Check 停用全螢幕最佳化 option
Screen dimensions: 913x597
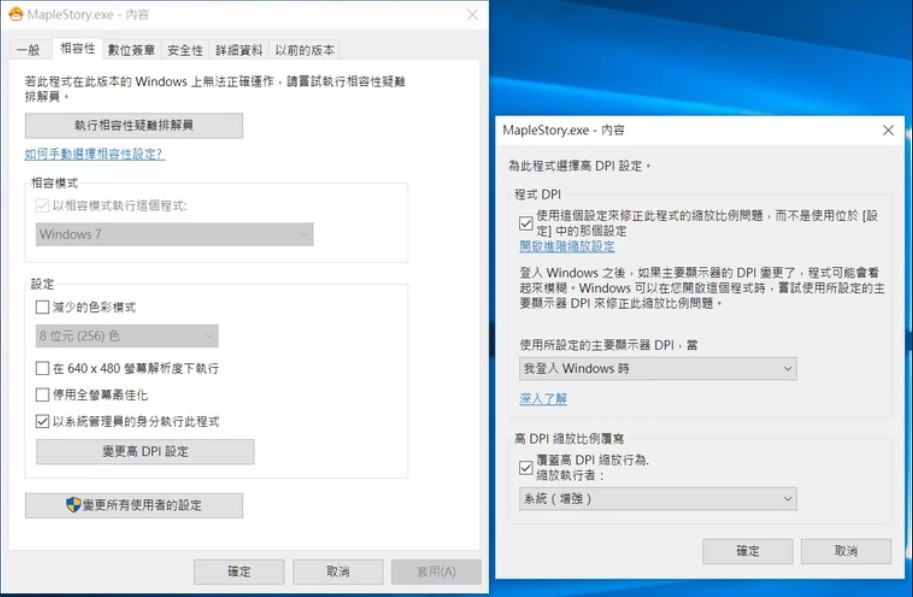click(42, 395)
